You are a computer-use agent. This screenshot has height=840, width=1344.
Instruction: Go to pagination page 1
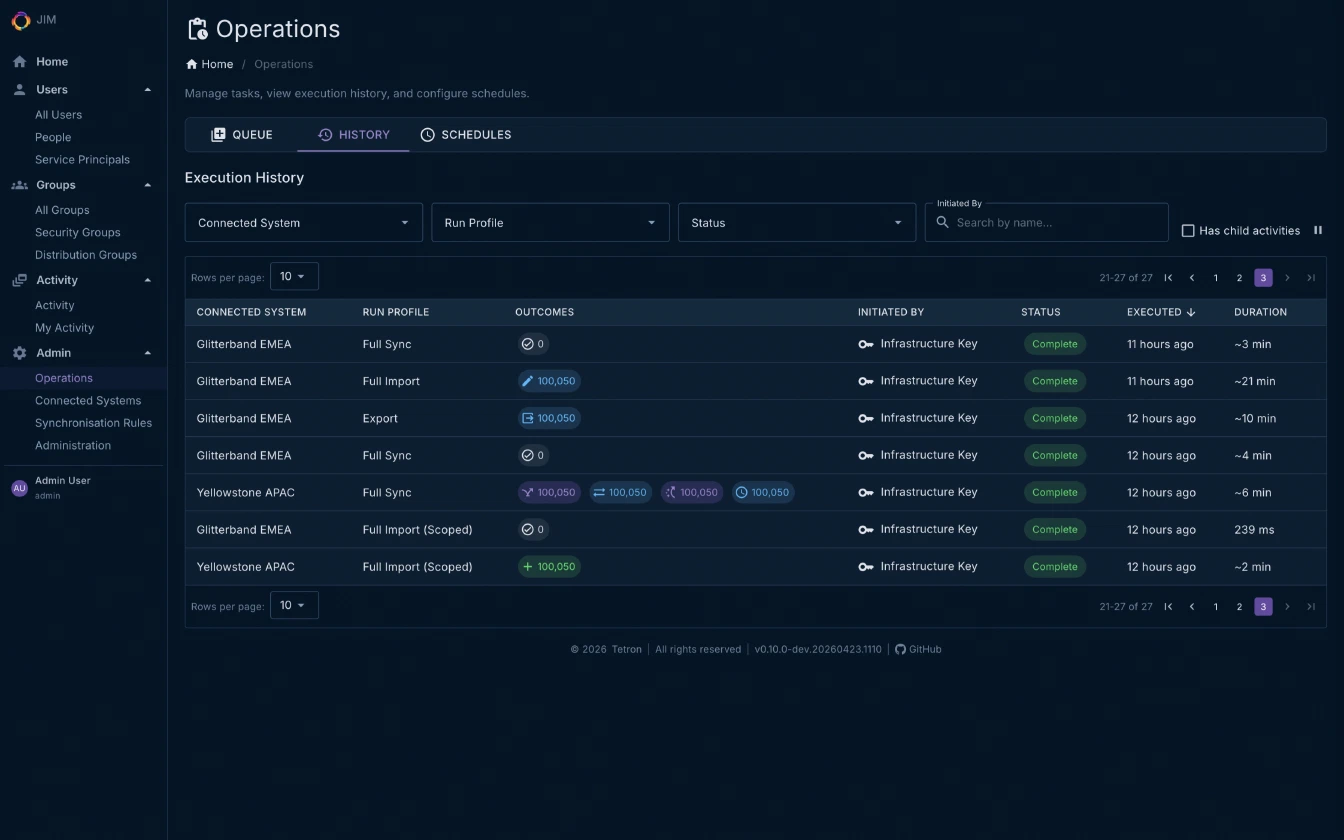pos(1215,277)
